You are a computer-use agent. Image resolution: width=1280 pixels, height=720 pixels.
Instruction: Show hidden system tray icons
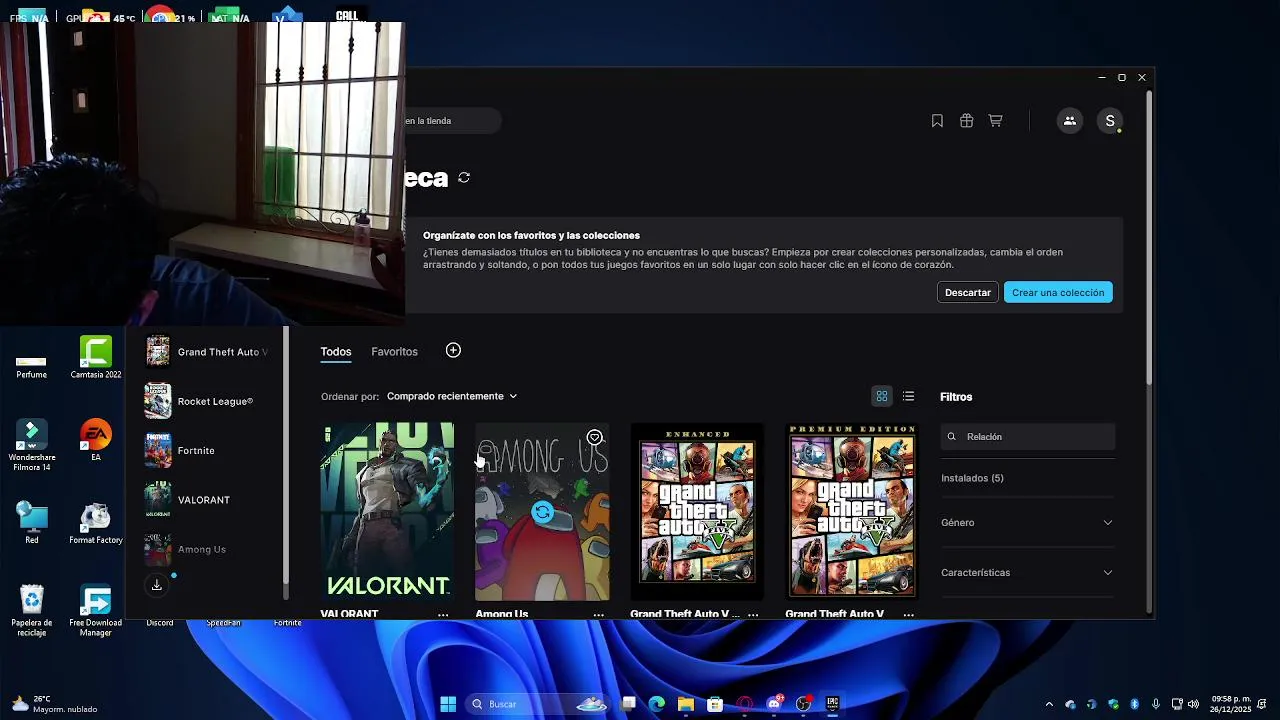(x=1049, y=704)
